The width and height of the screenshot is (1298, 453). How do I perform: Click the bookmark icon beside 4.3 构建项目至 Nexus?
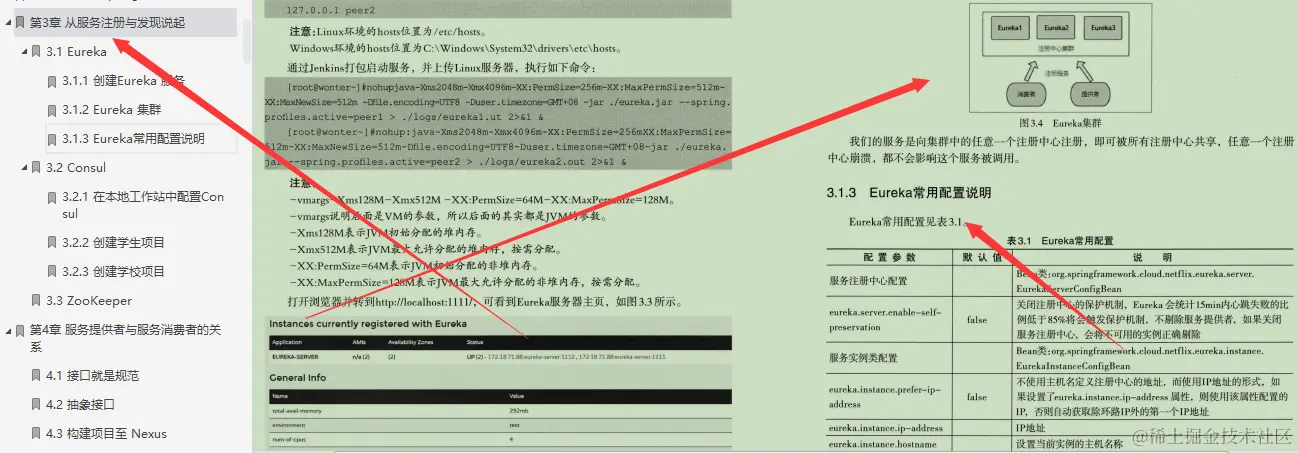tap(36, 434)
